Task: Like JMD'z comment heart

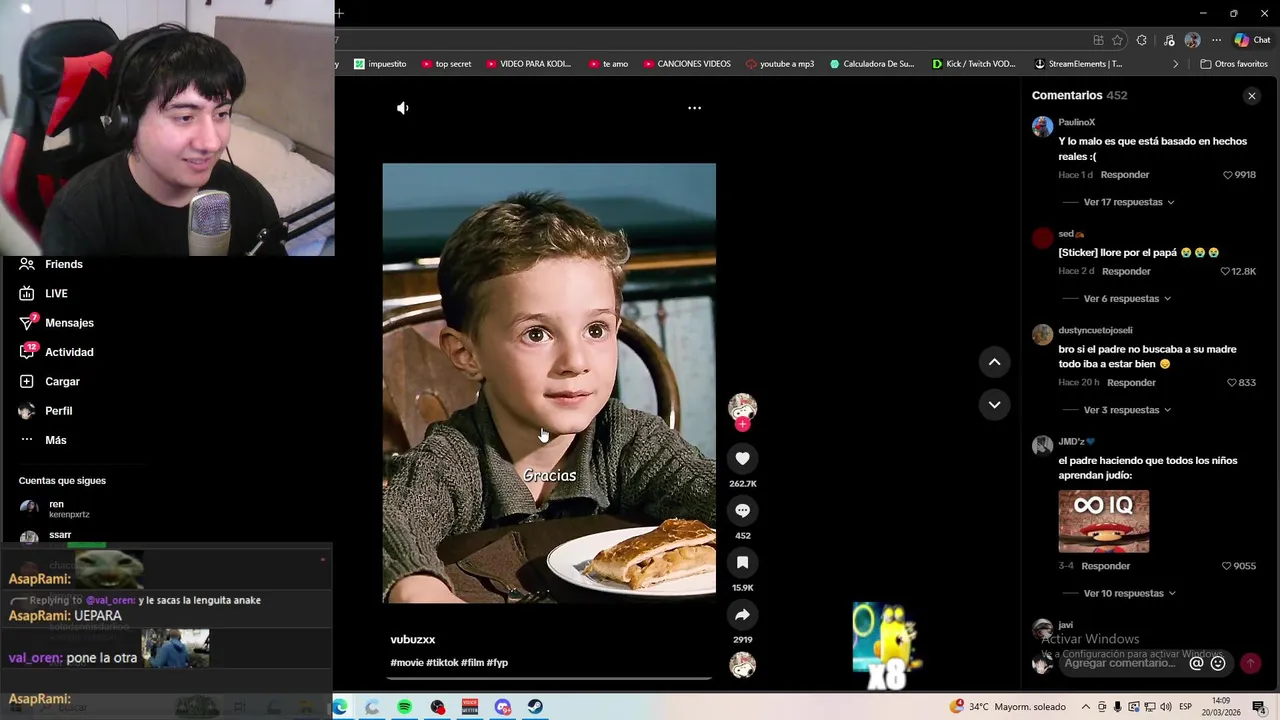Action: pos(1227,566)
